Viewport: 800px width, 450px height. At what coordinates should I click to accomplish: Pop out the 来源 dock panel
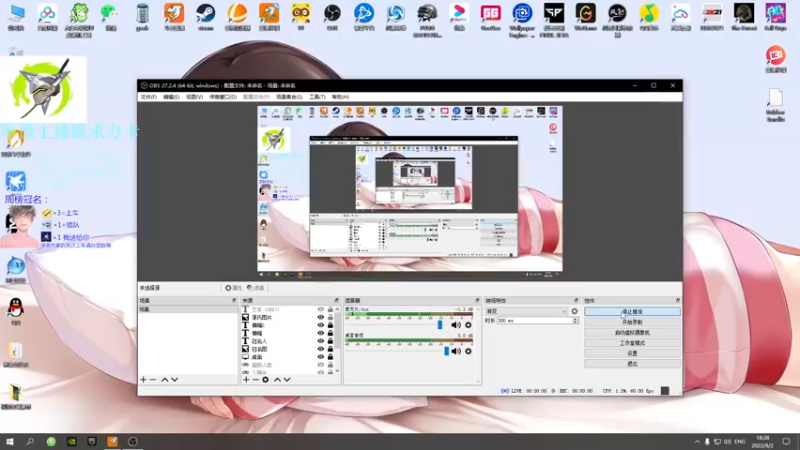(337, 301)
